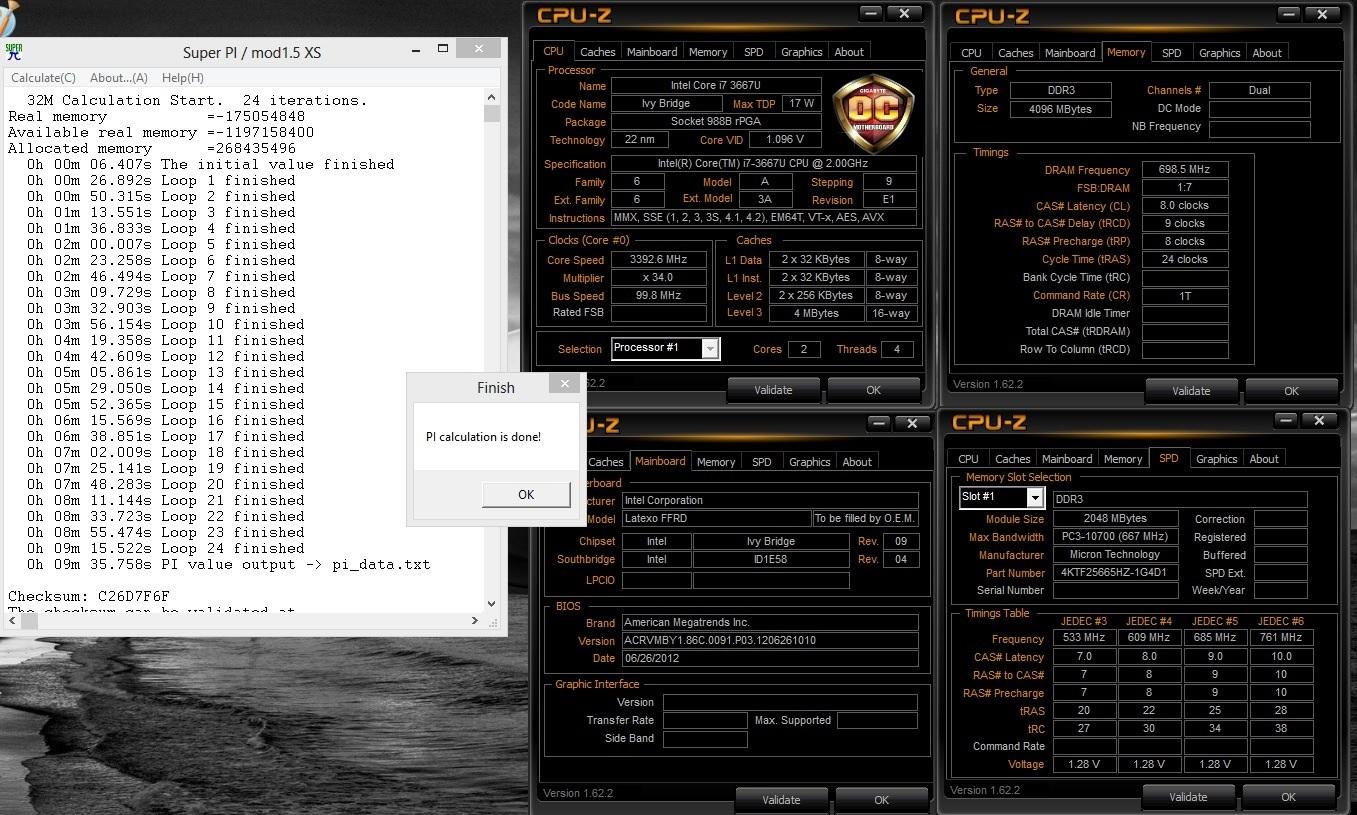
Task: Switch to Graphics tab in SPD window
Action: click(x=1216, y=459)
